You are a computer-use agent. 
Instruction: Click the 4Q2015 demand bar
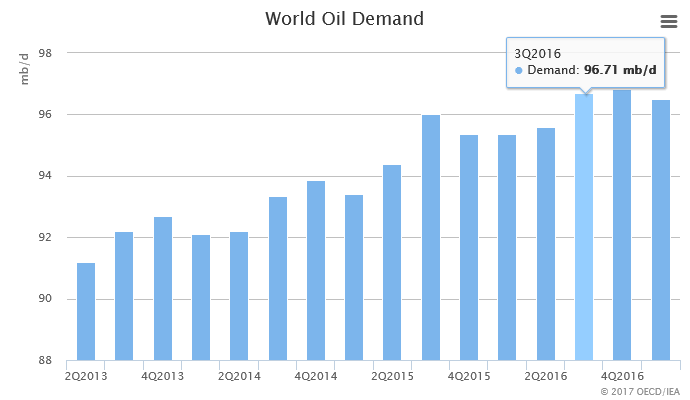pos(469,248)
